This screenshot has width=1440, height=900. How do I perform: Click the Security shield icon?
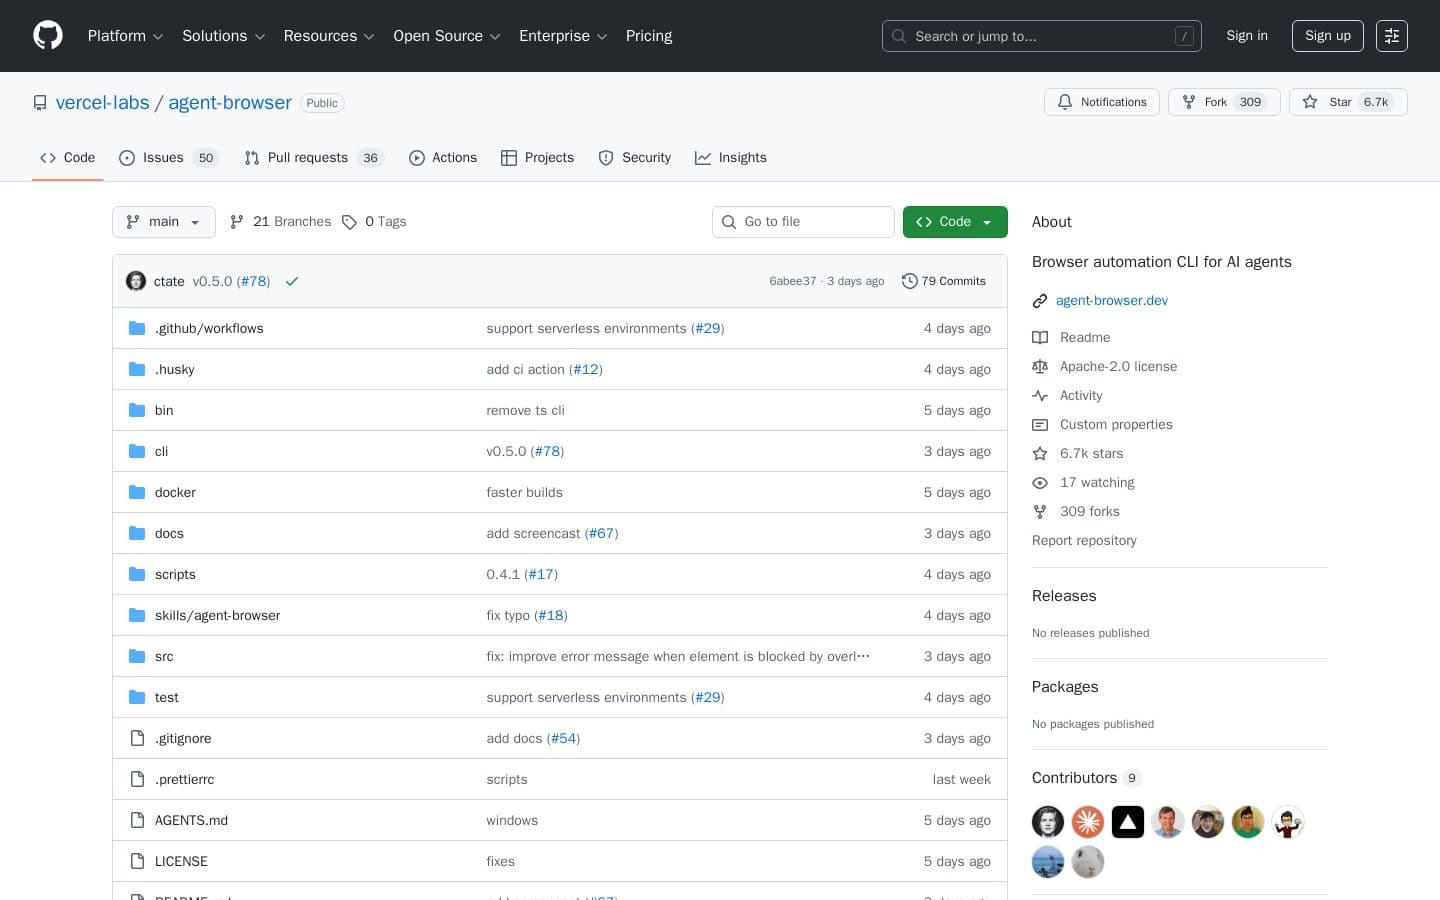[x=607, y=158]
